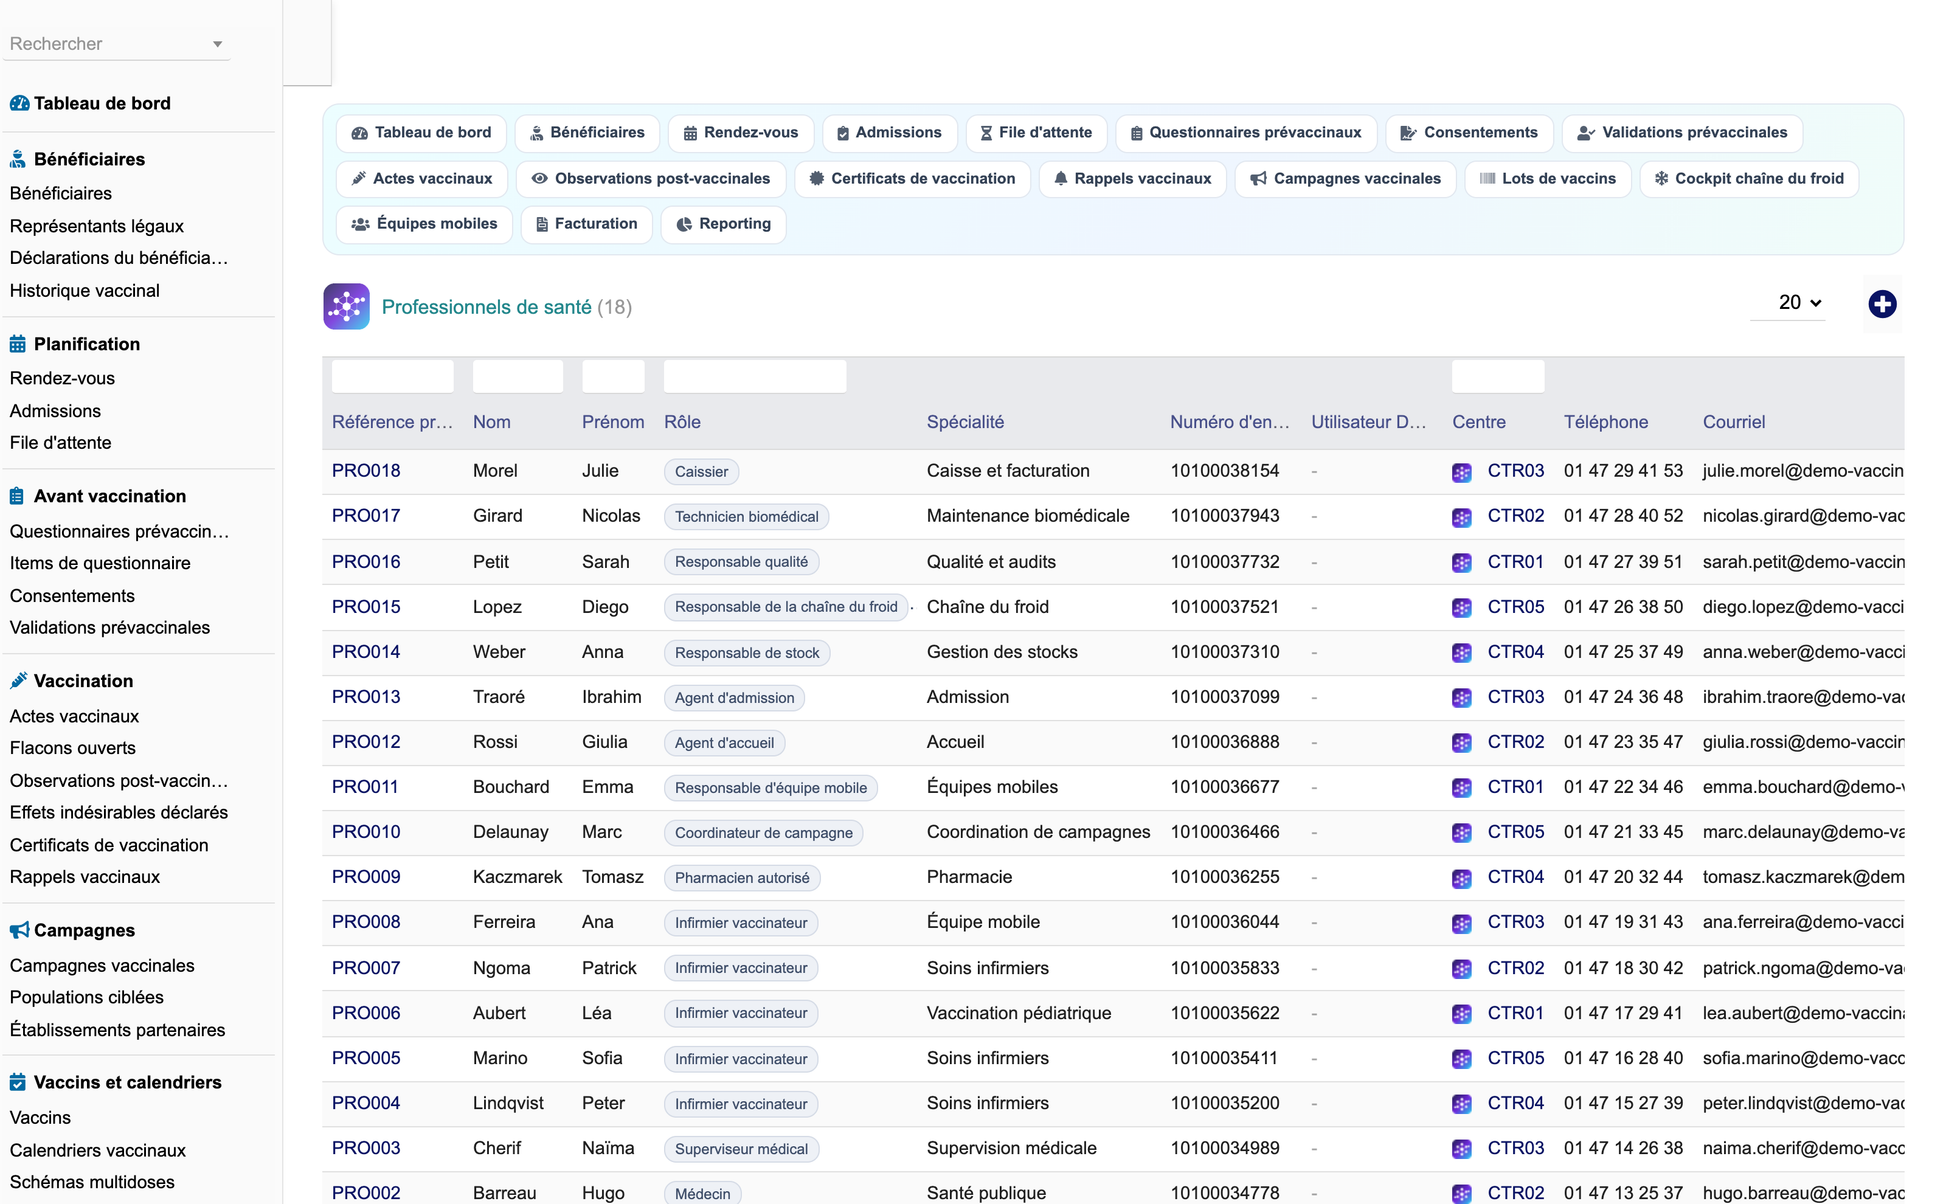
Task: Click the Vaccins et calendriers icon
Action: tap(18, 1083)
